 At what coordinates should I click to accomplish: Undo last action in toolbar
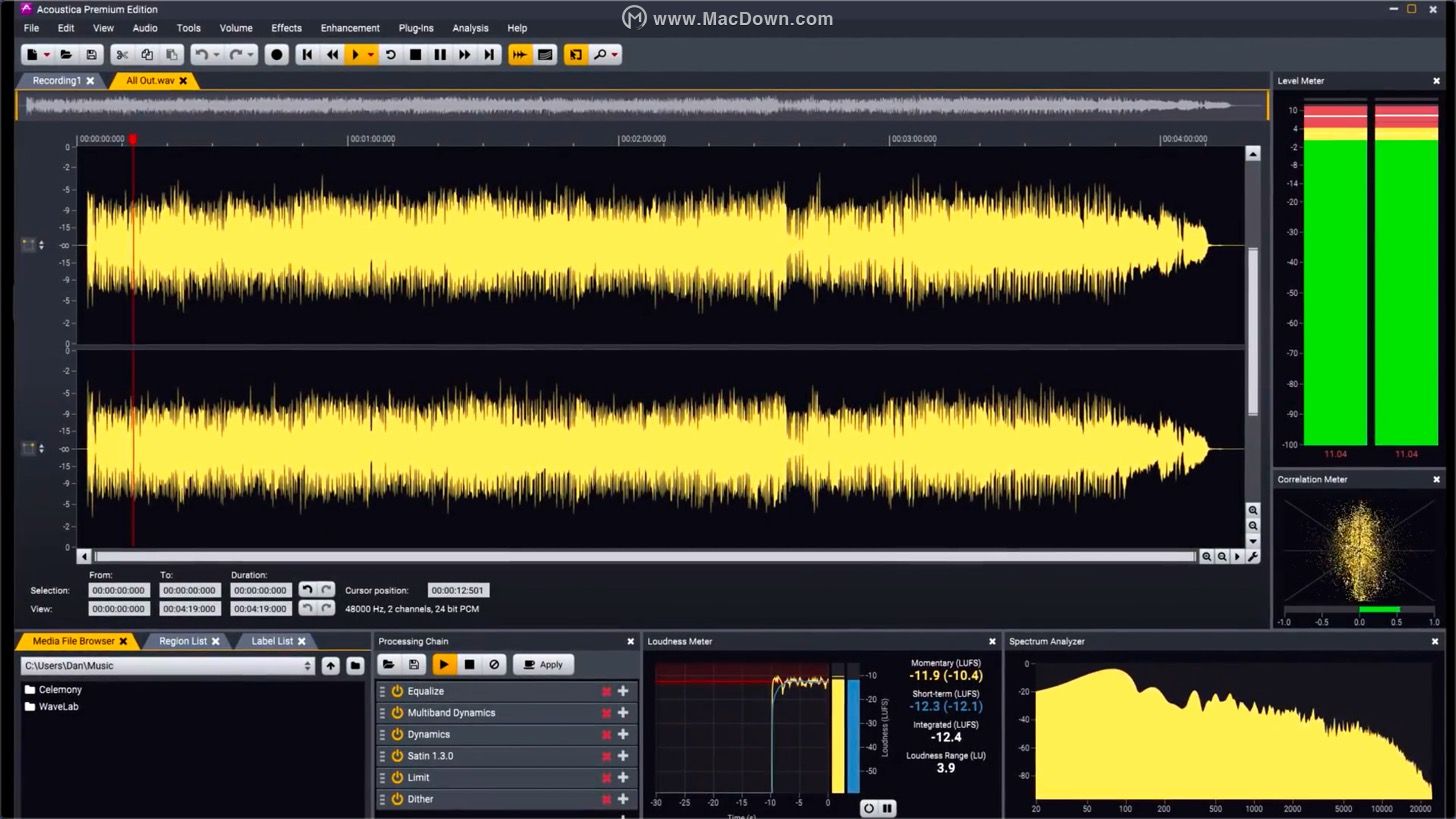click(201, 55)
